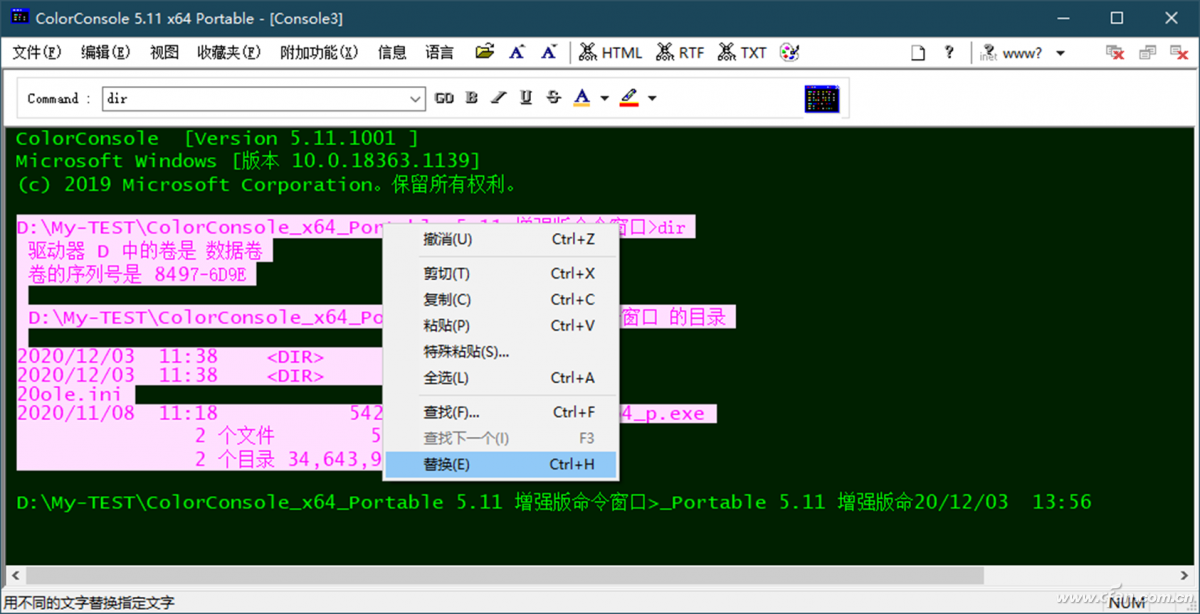Viewport: 1200px width, 614px height.
Task: Open a file using the folder icon
Action: tap(485, 52)
